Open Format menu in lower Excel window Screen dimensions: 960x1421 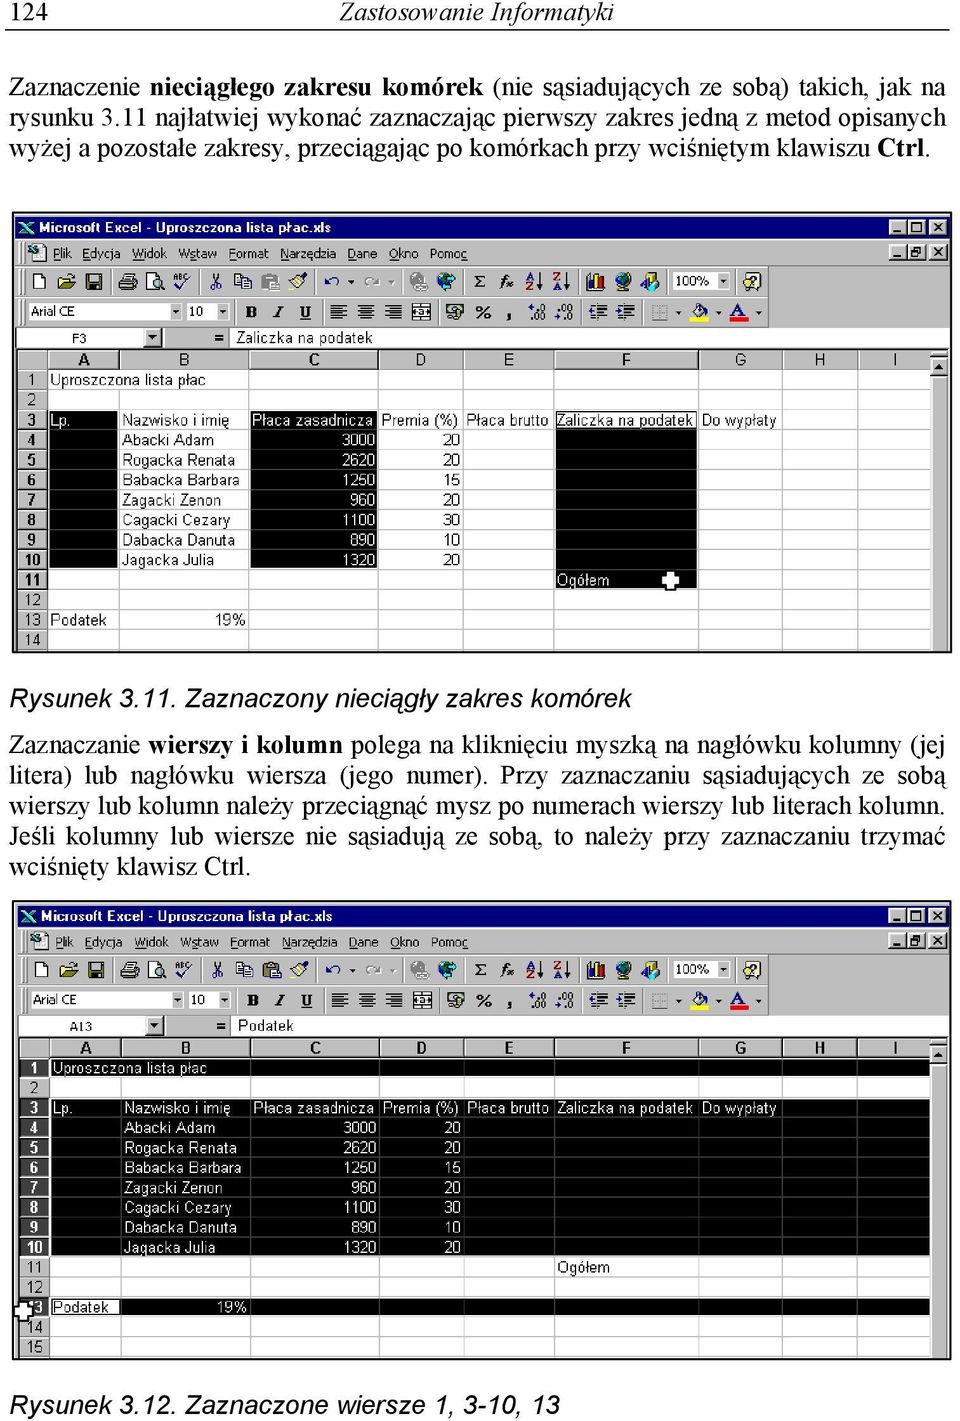point(249,942)
